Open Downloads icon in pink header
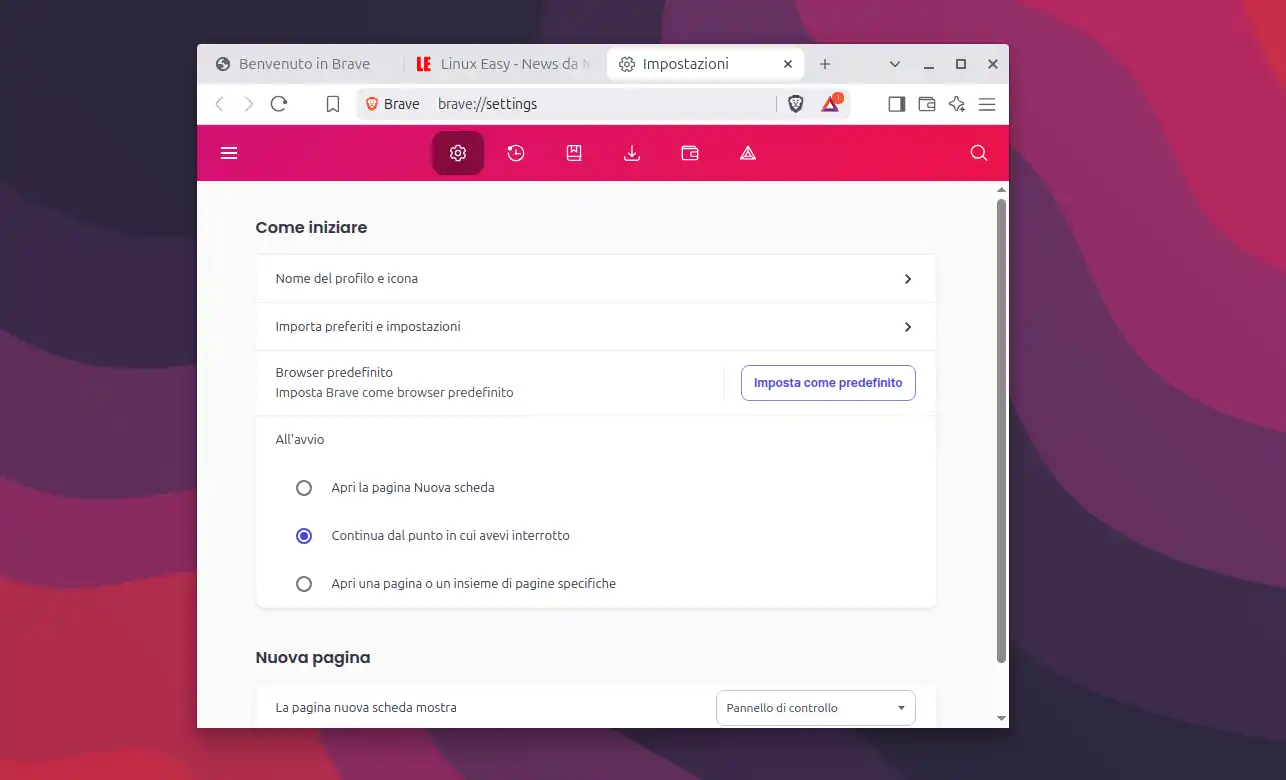Image resolution: width=1286 pixels, height=780 pixels. pos(632,153)
